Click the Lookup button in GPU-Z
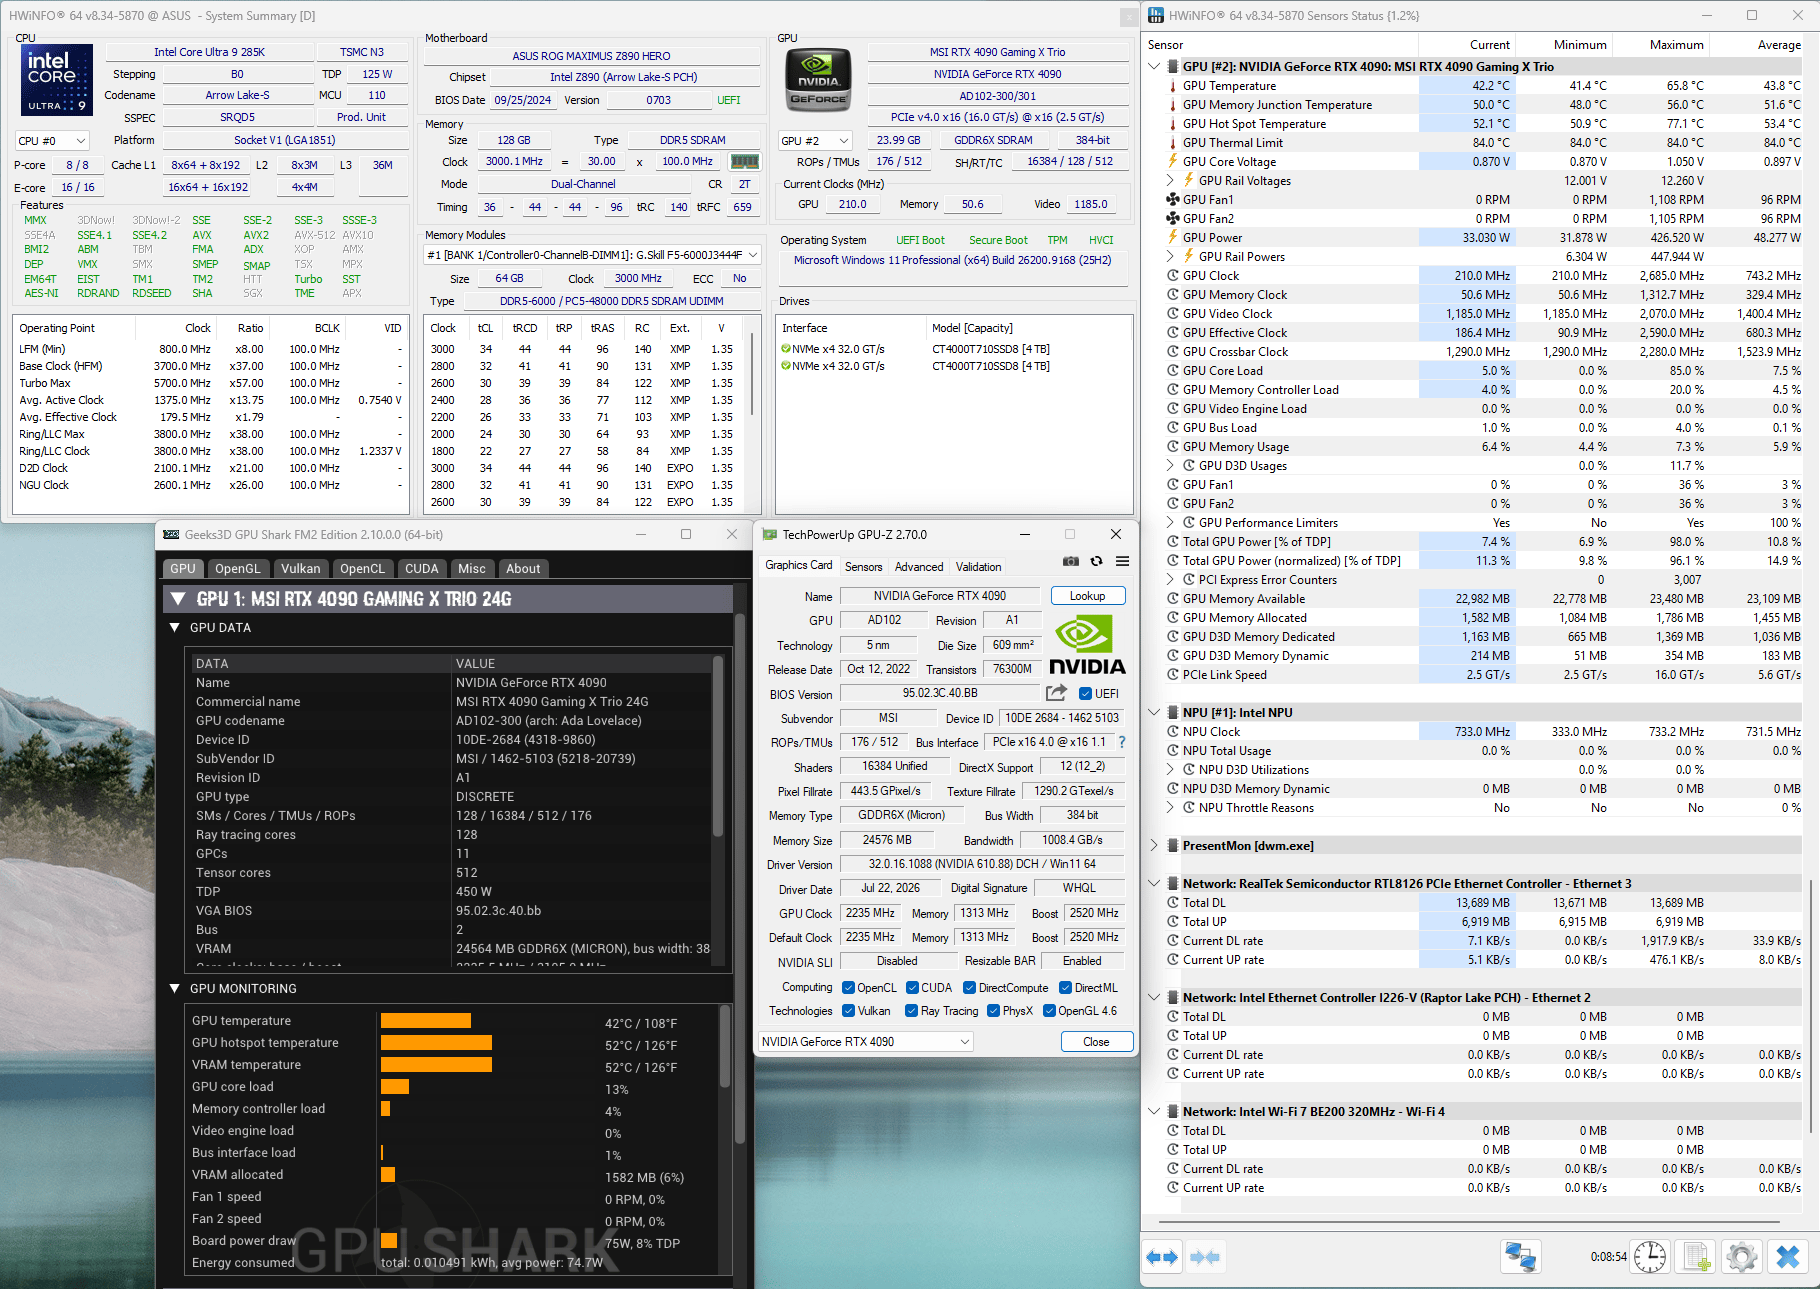 tap(1088, 596)
